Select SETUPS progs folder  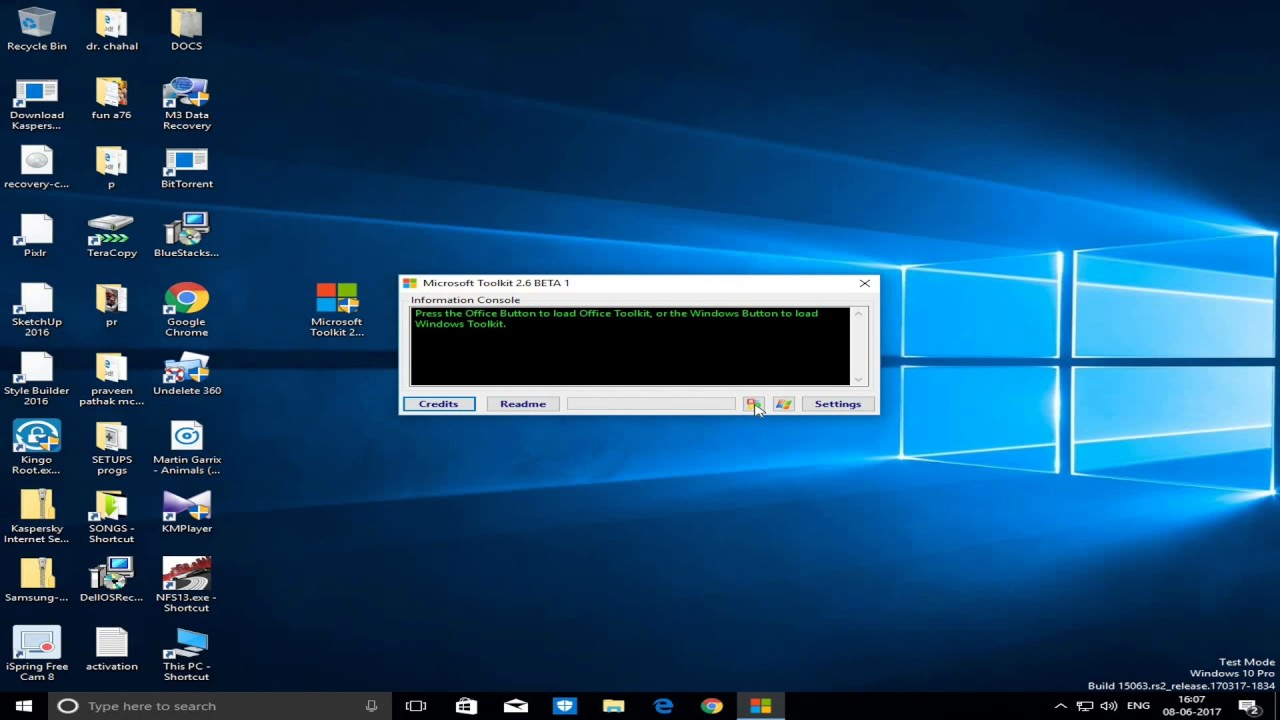click(x=112, y=449)
